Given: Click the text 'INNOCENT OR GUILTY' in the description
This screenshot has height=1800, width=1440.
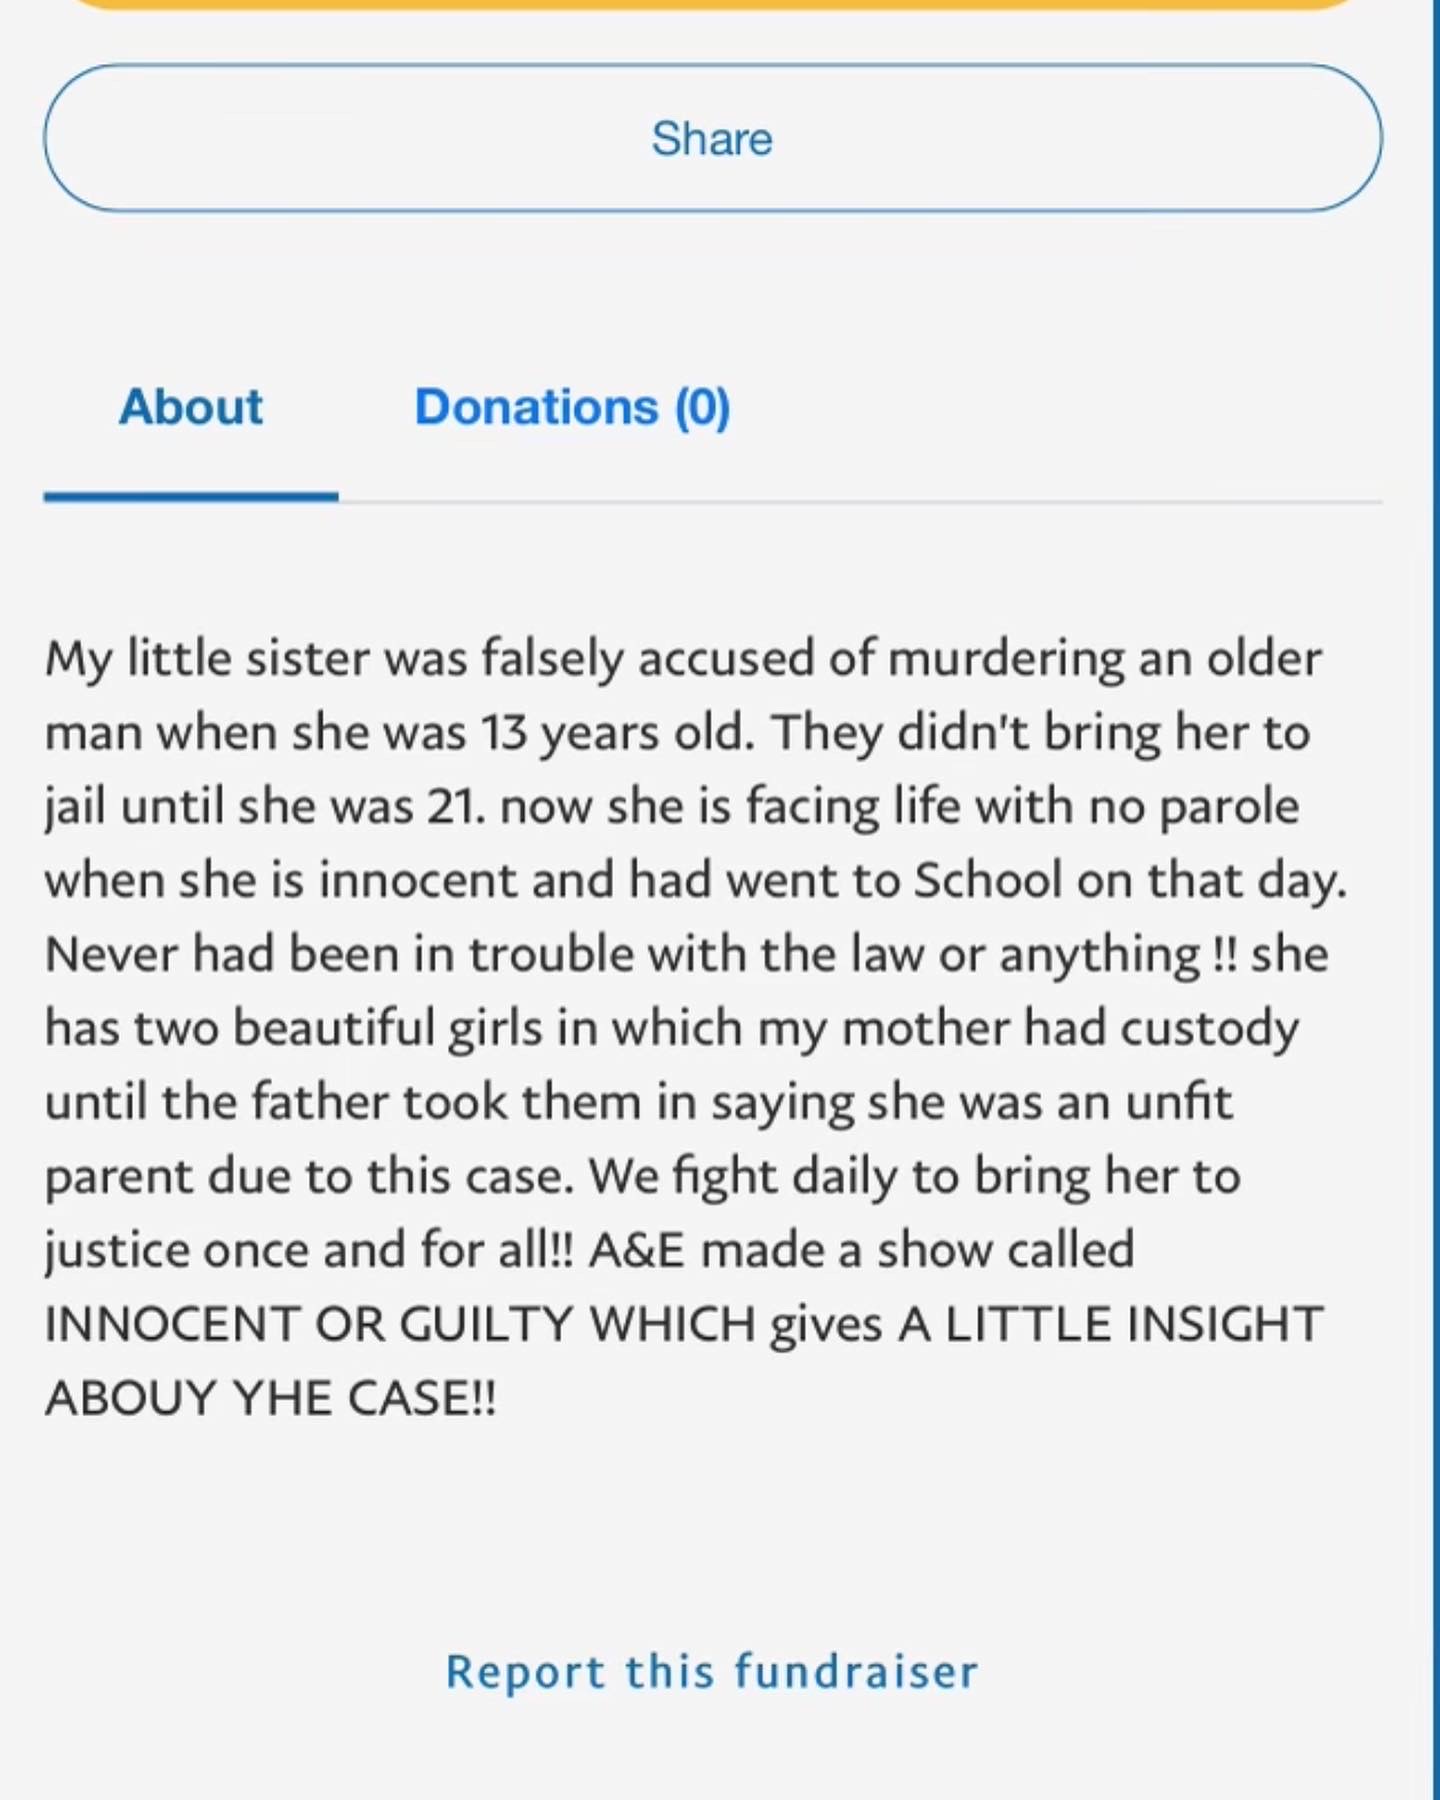Looking at the screenshot, I should tap(309, 1324).
